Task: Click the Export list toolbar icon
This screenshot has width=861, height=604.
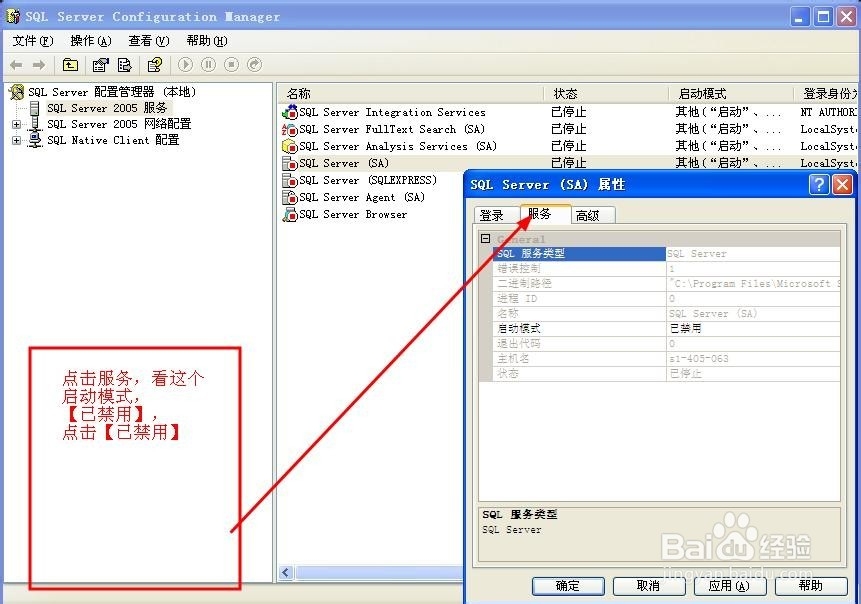Action: (125, 65)
